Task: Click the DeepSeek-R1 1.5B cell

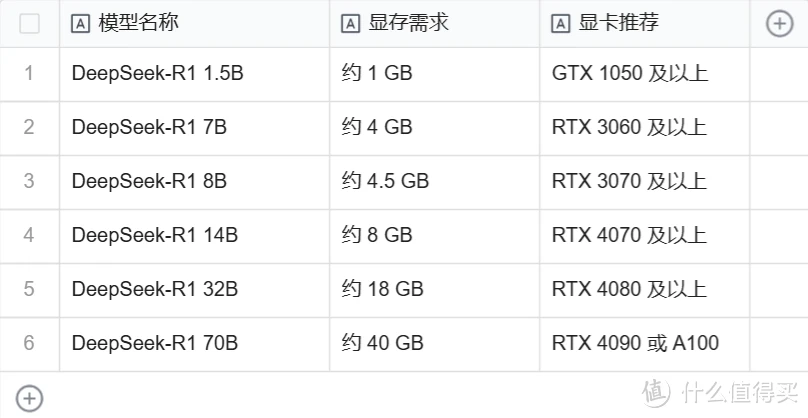Action: [x=194, y=74]
